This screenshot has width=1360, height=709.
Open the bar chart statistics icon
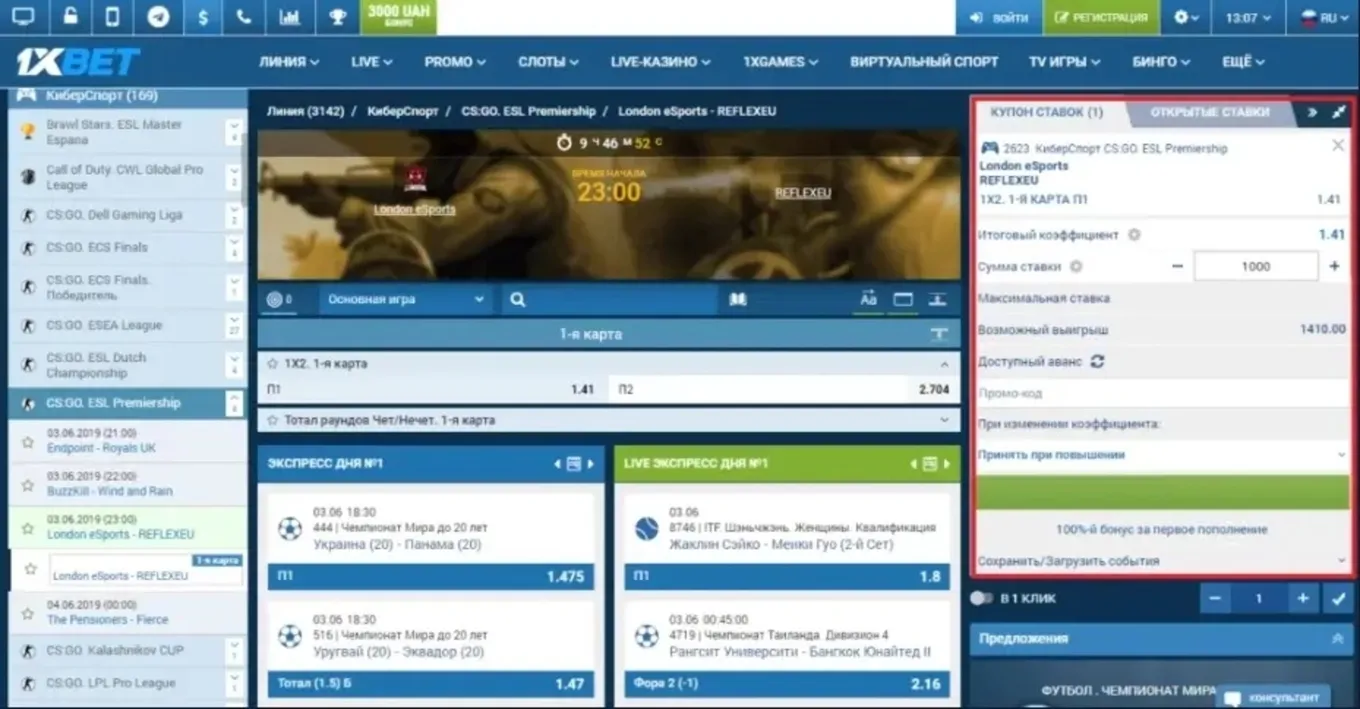[290, 17]
